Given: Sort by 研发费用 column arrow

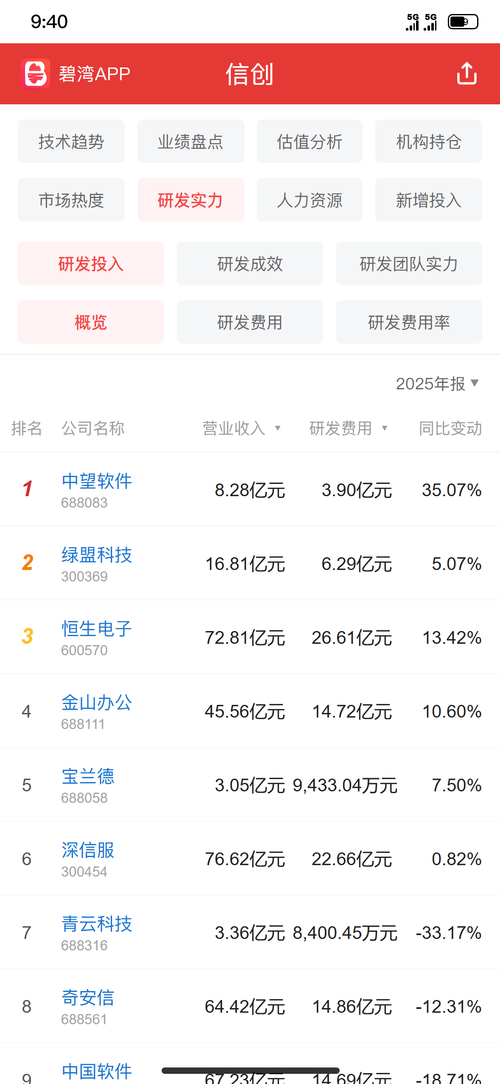Looking at the screenshot, I should tap(385, 428).
